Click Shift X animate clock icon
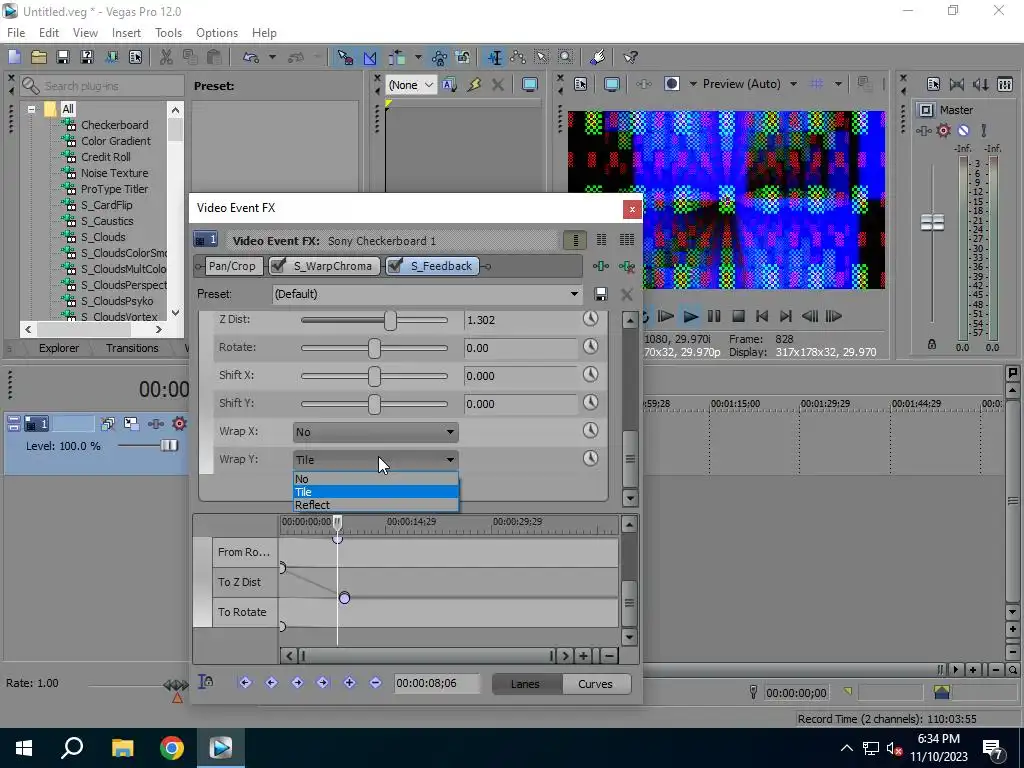1024x768 pixels. click(590, 375)
